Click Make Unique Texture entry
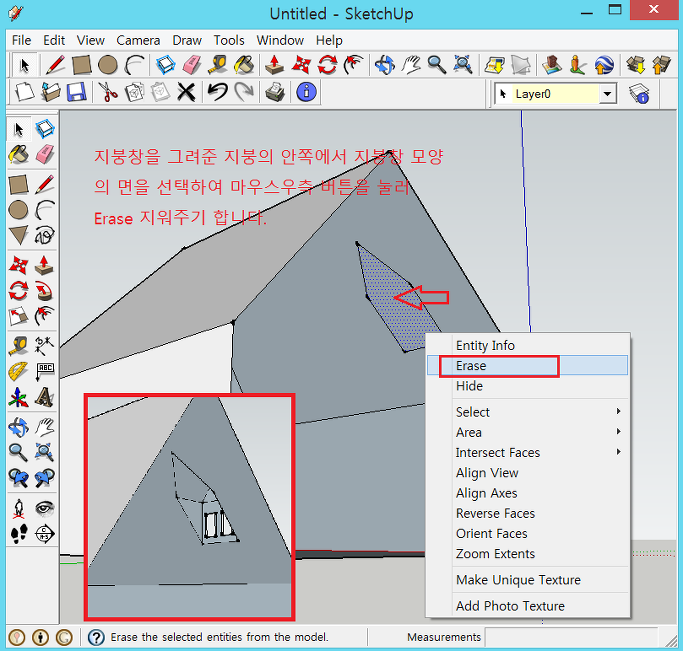This screenshot has width=683, height=651. [527, 580]
